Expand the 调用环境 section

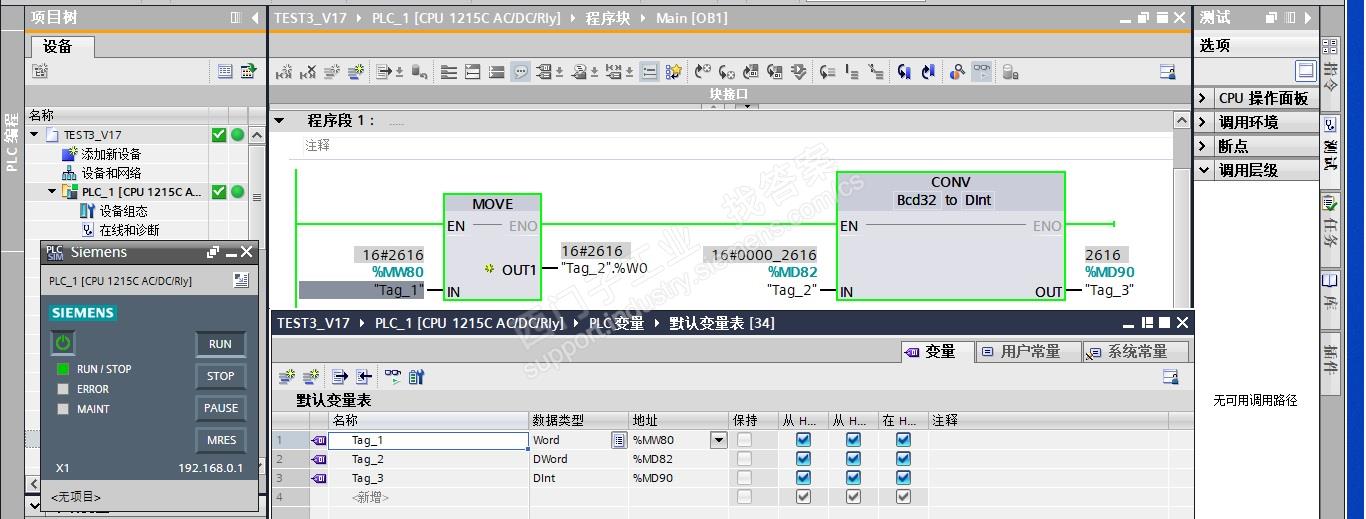pos(1203,122)
